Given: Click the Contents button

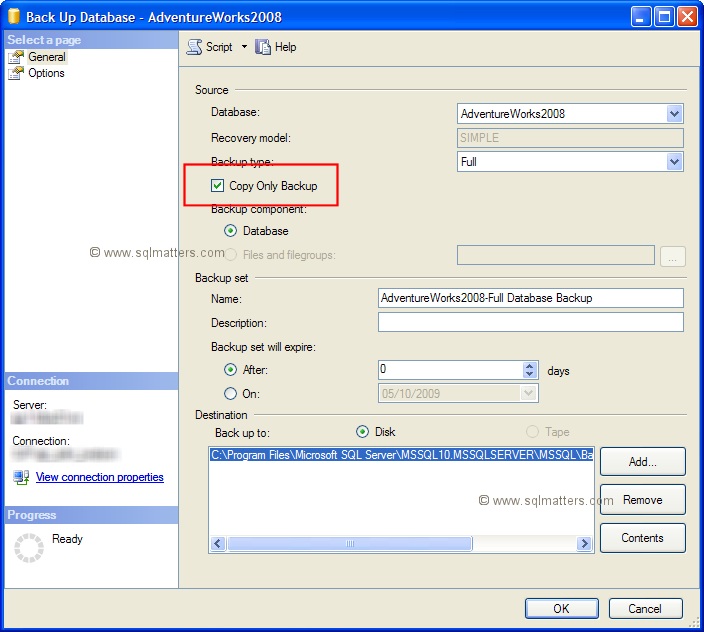Looking at the screenshot, I should coord(642,538).
